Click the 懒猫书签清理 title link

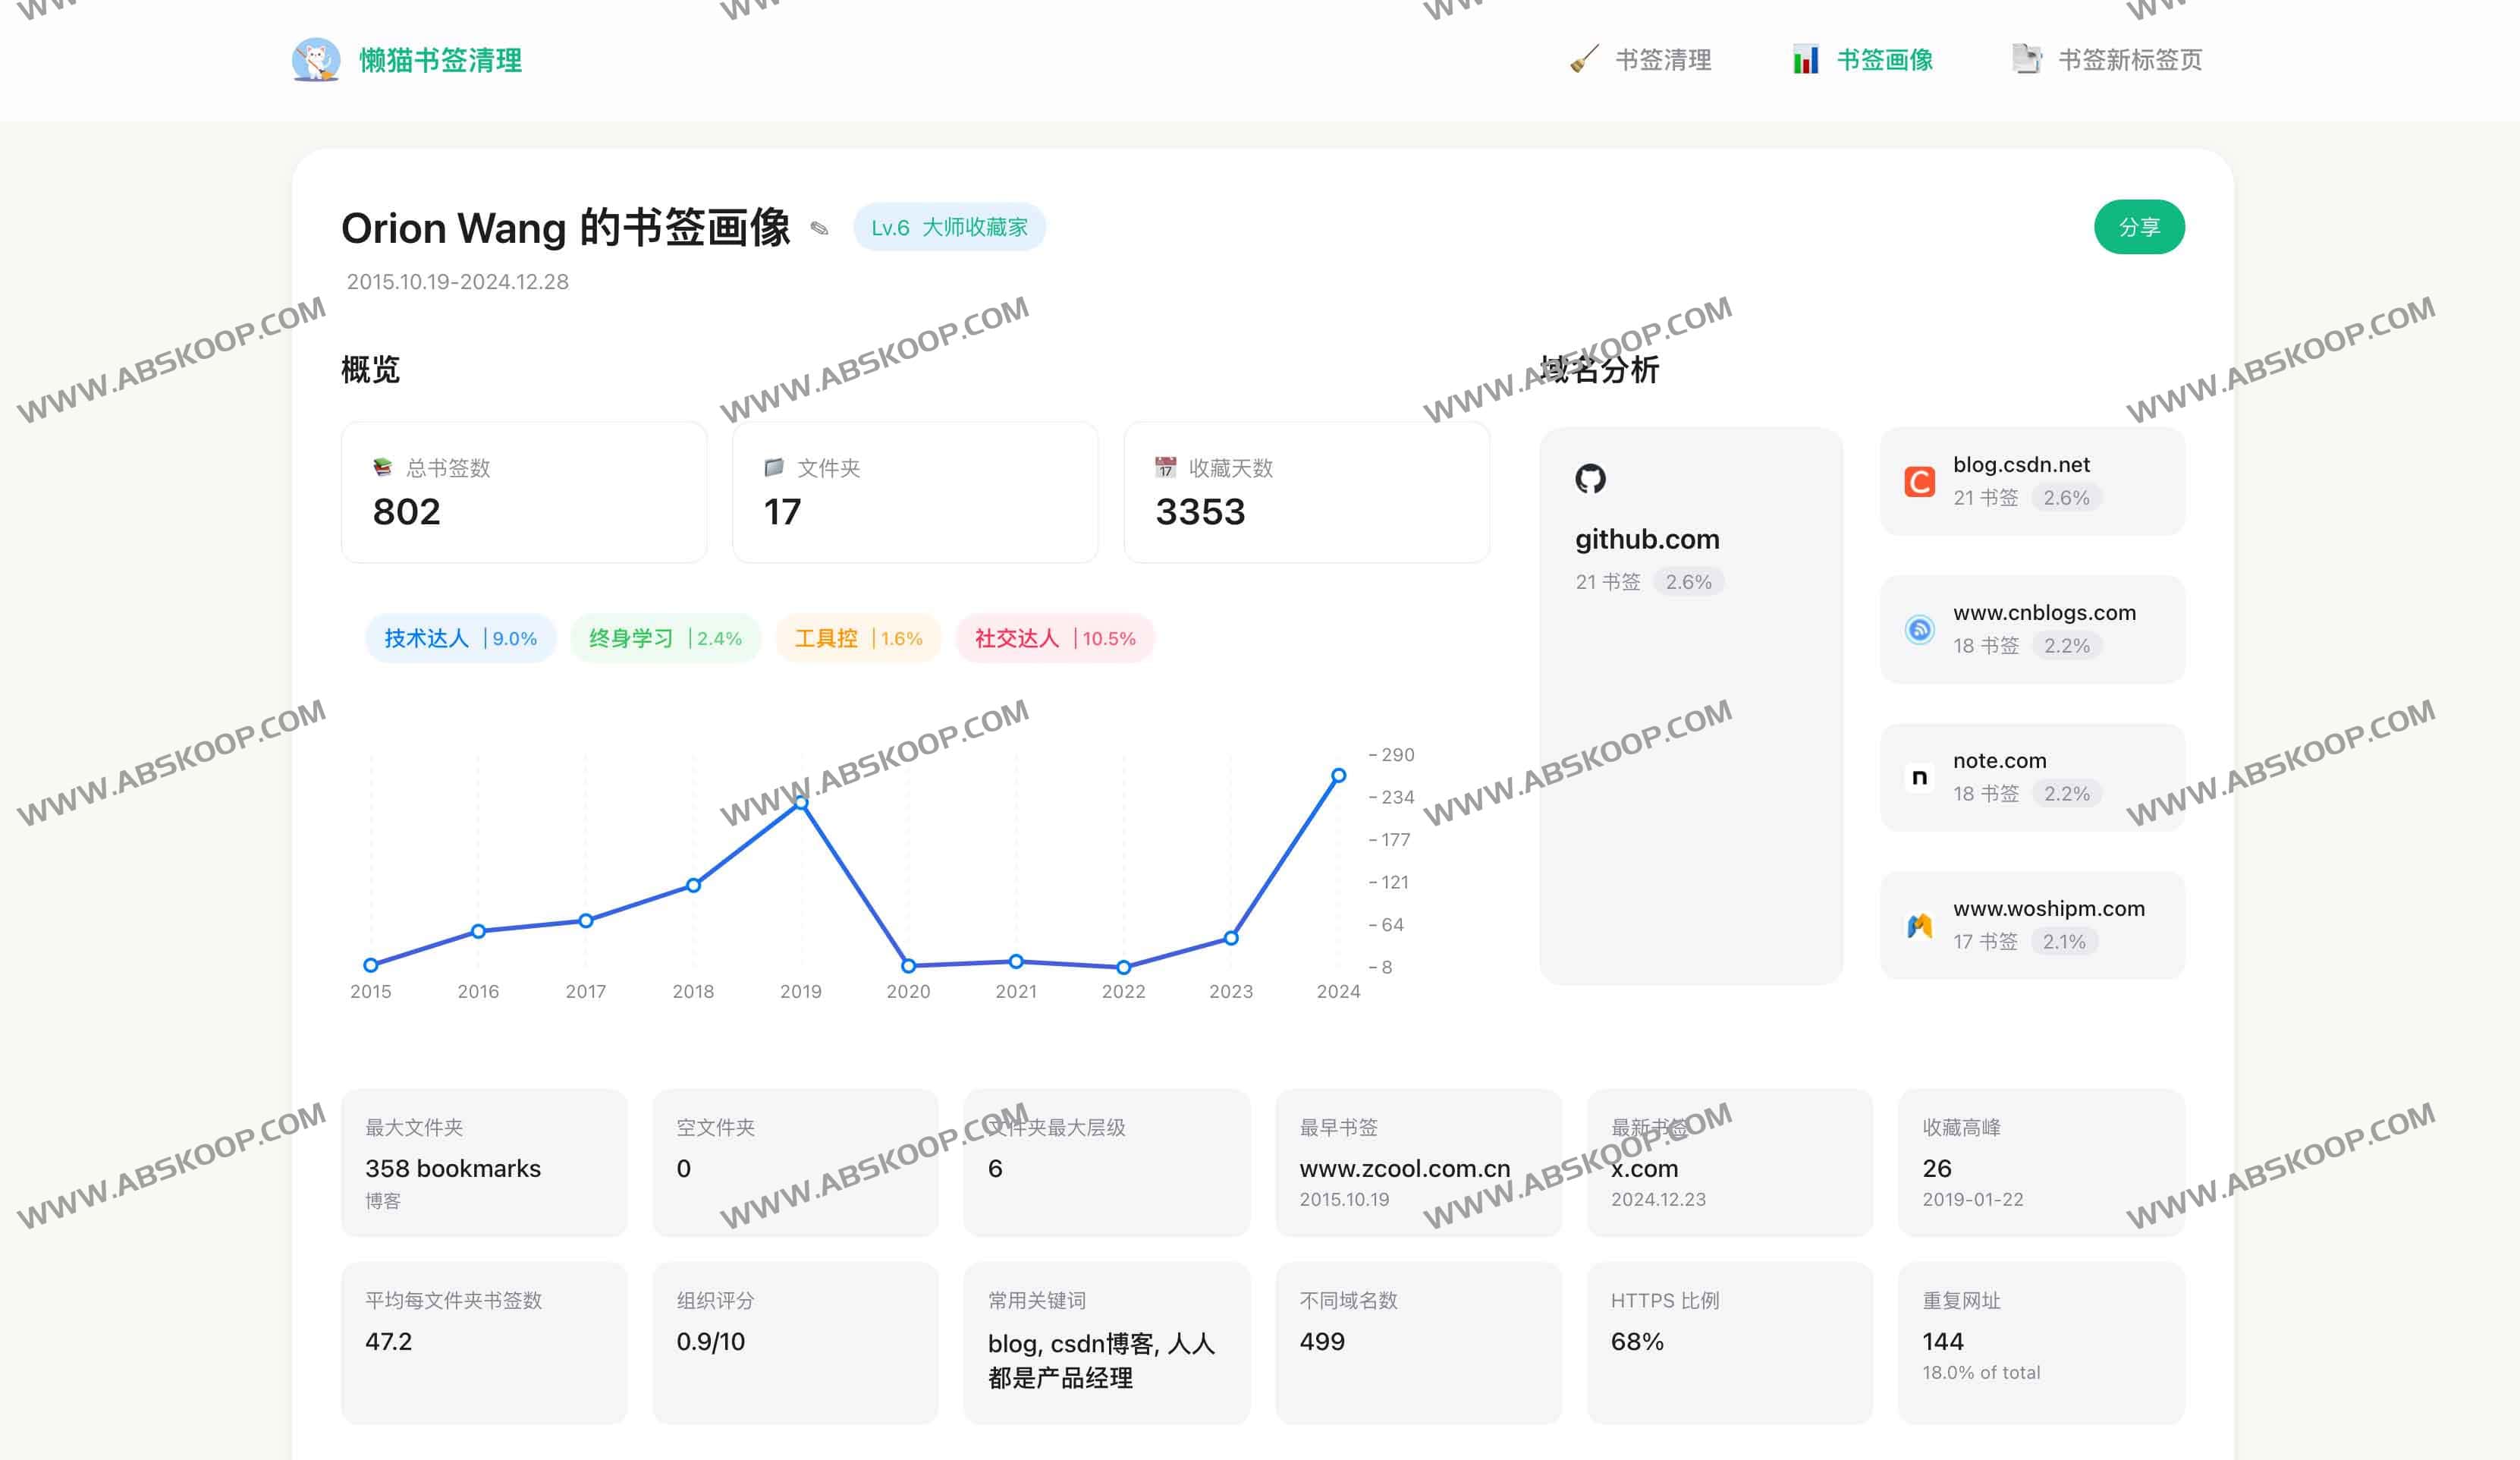point(440,60)
